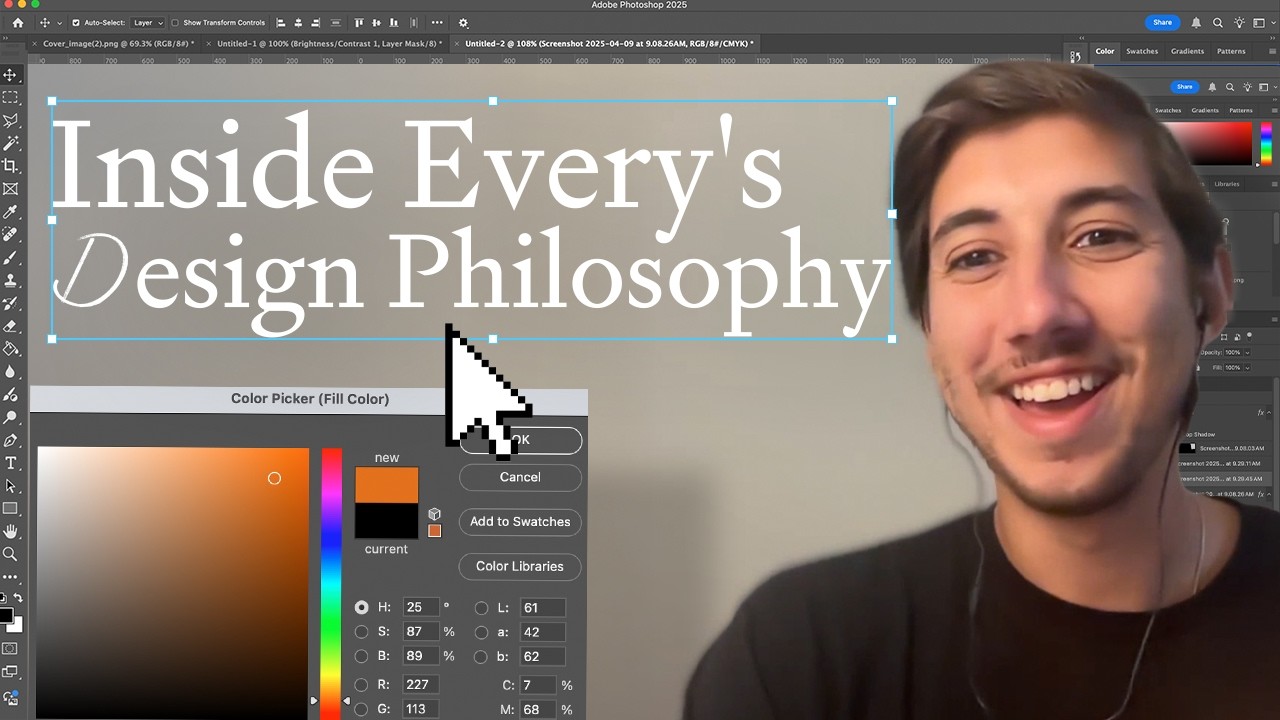
Task: Toggle Quick Mask mode icon
Action: pos(11,648)
